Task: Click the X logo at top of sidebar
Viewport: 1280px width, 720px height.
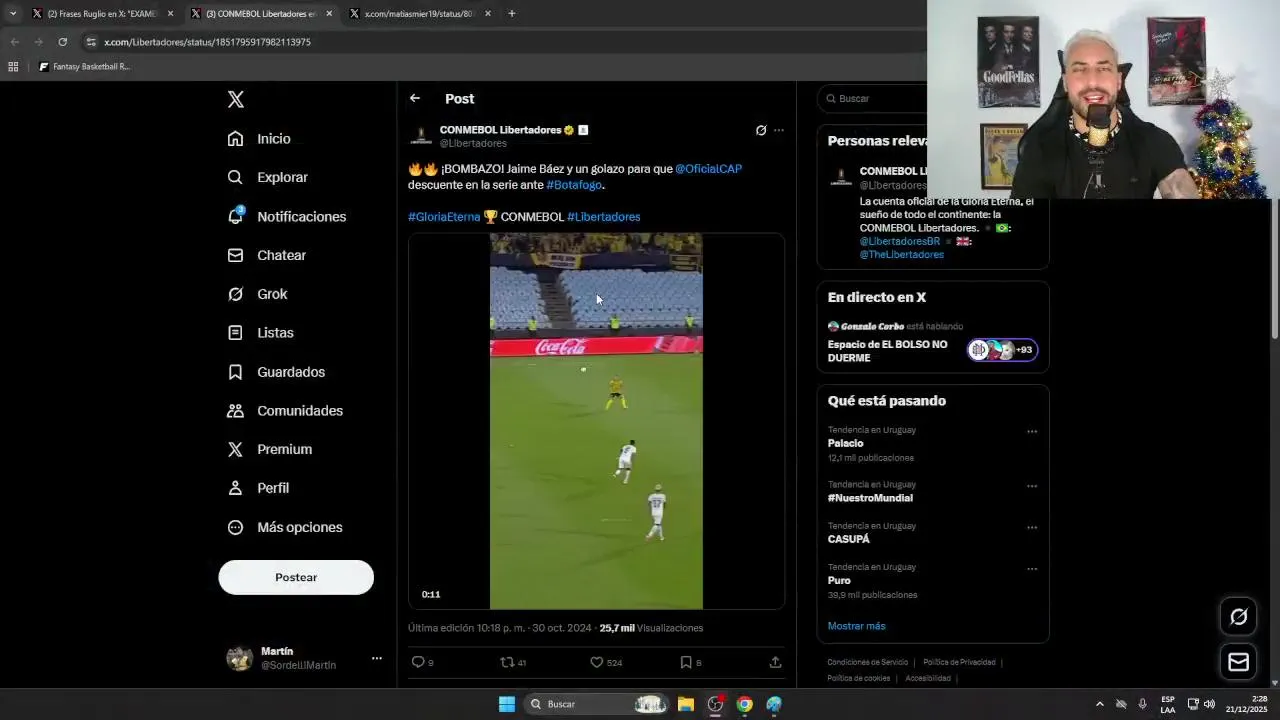Action: (235, 99)
